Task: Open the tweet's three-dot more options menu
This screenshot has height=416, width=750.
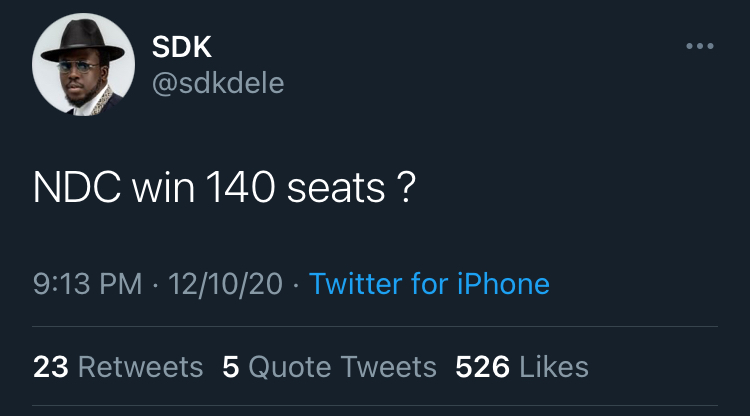Action: 699,46
